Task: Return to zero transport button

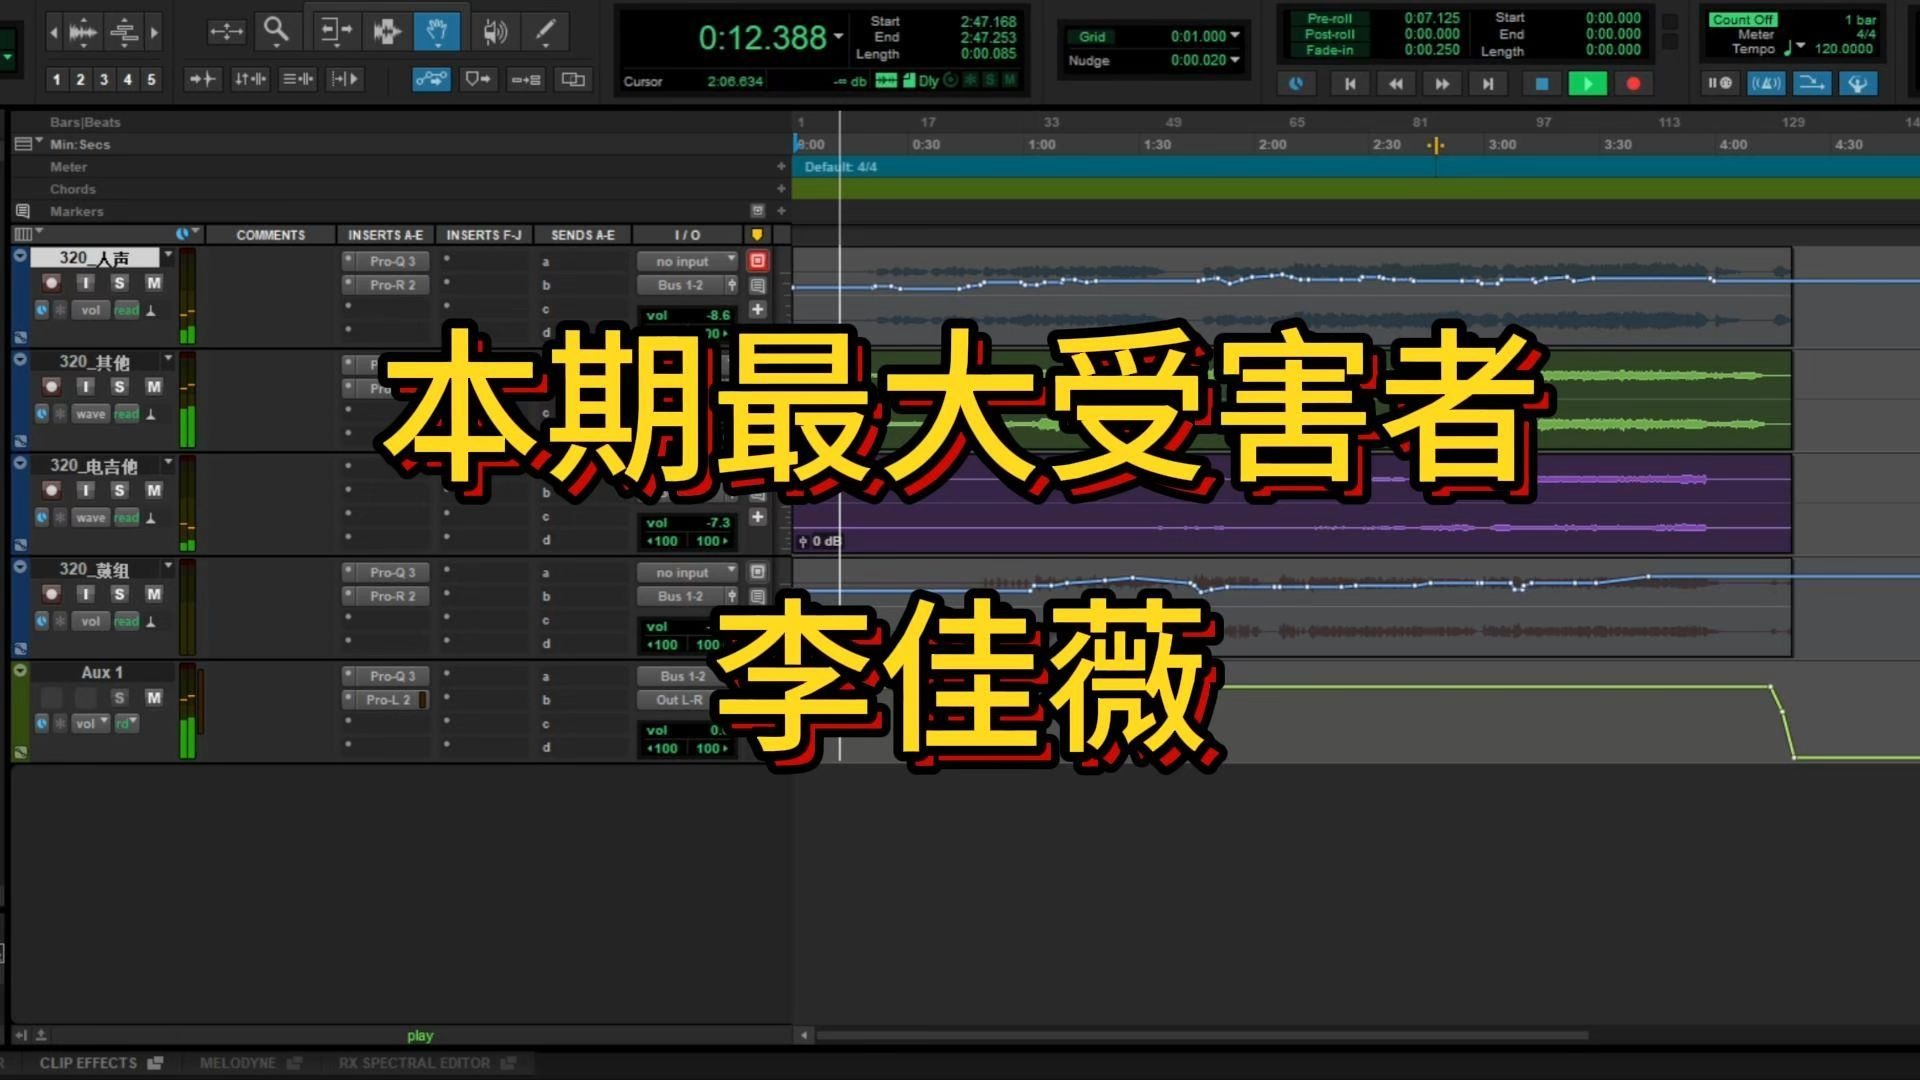Action: [x=1350, y=84]
